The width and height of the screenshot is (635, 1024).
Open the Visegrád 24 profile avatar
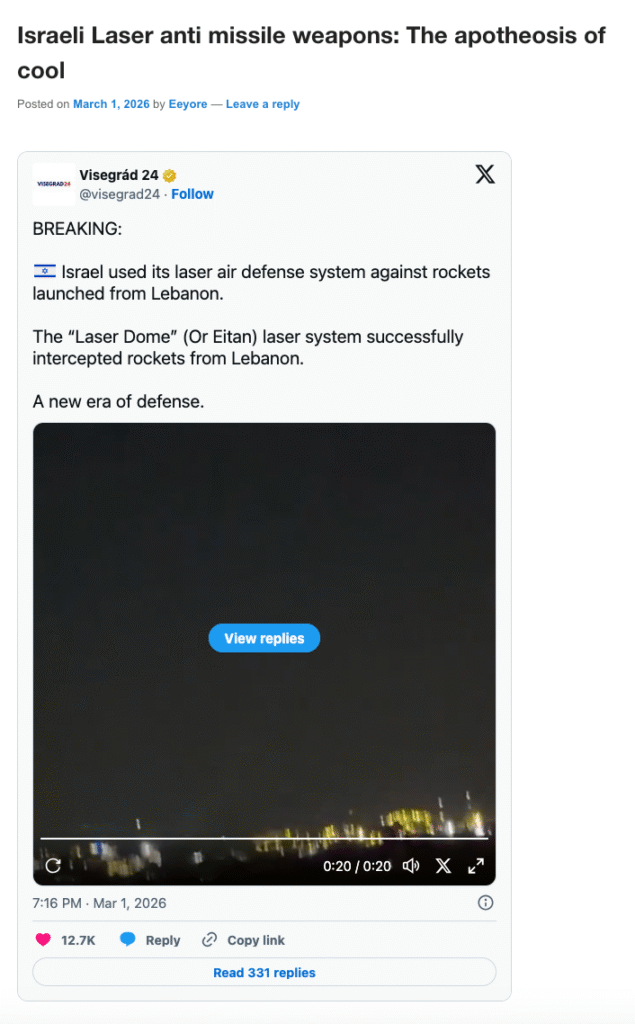point(53,184)
